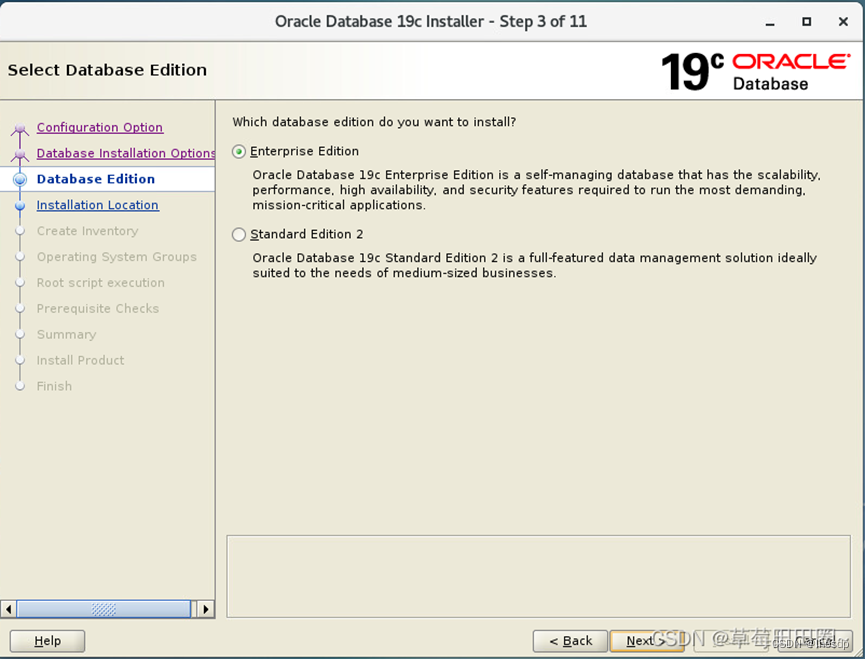The height and width of the screenshot is (659, 865).
Task: Choose the Standard Edition 2 option
Action: tap(239, 235)
